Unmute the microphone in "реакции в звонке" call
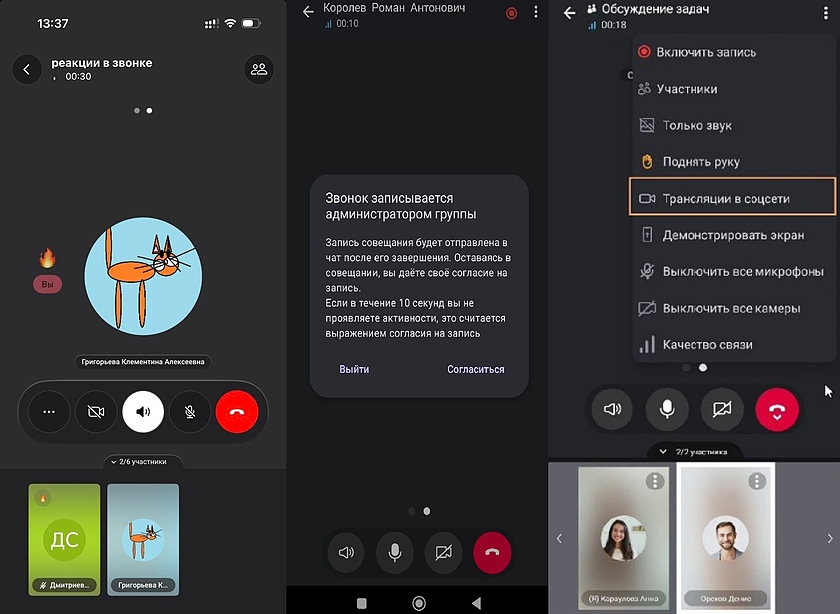The width and height of the screenshot is (840, 614). pyautogui.click(x=190, y=411)
